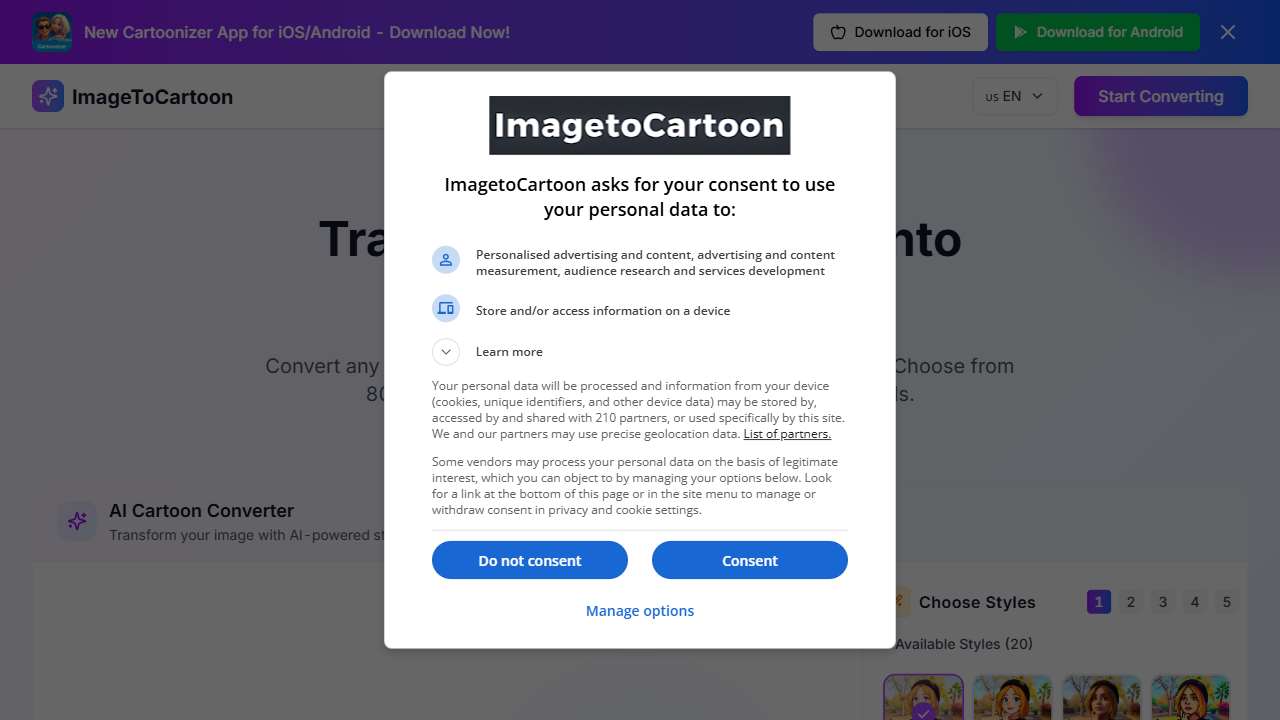Image resolution: width=1280 pixels, height=720 pixels.
Task: Click the Choose Styles panel icon
Action: pos(895,601)
